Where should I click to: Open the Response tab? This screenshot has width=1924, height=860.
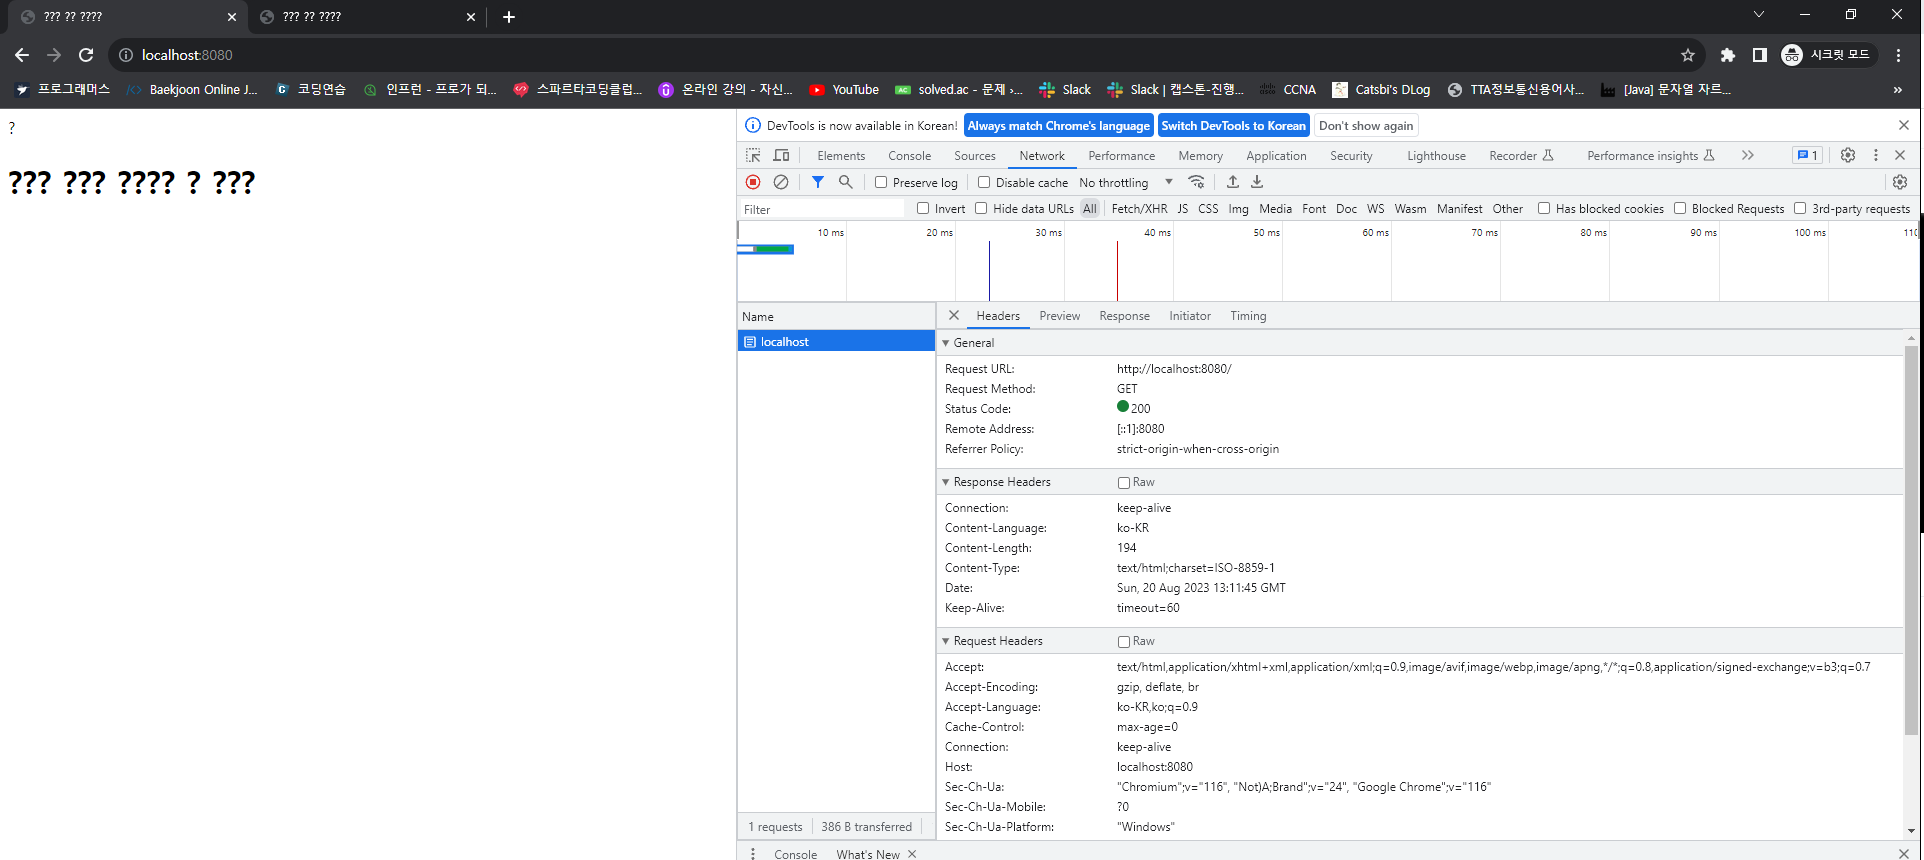tap(1124, 316)
